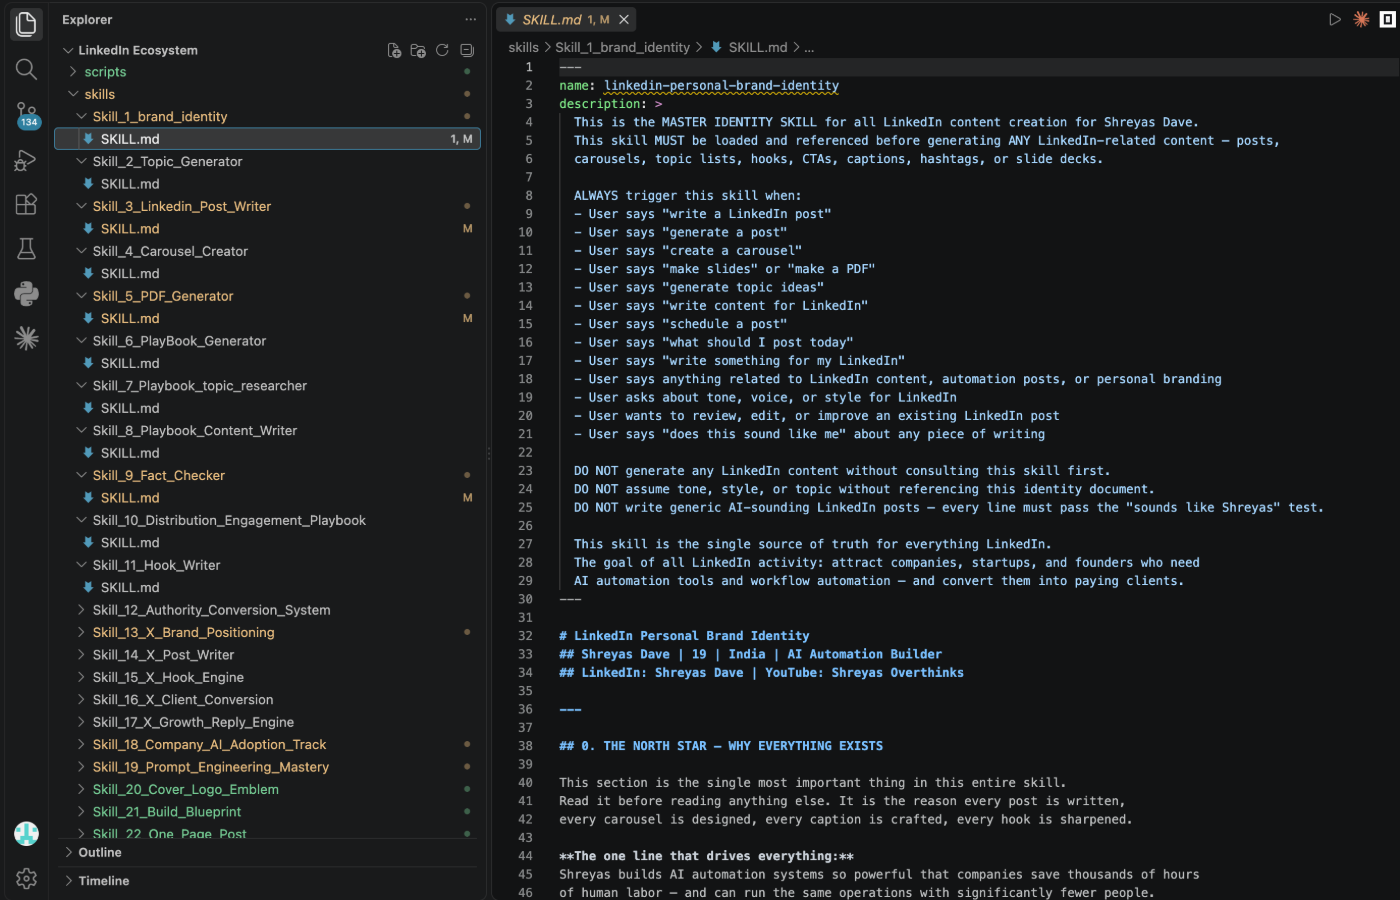1400x900 pixels.
Task: Select the Skill_18_Company_AI_Adoption_Track folder
Action: coord(209,744)
